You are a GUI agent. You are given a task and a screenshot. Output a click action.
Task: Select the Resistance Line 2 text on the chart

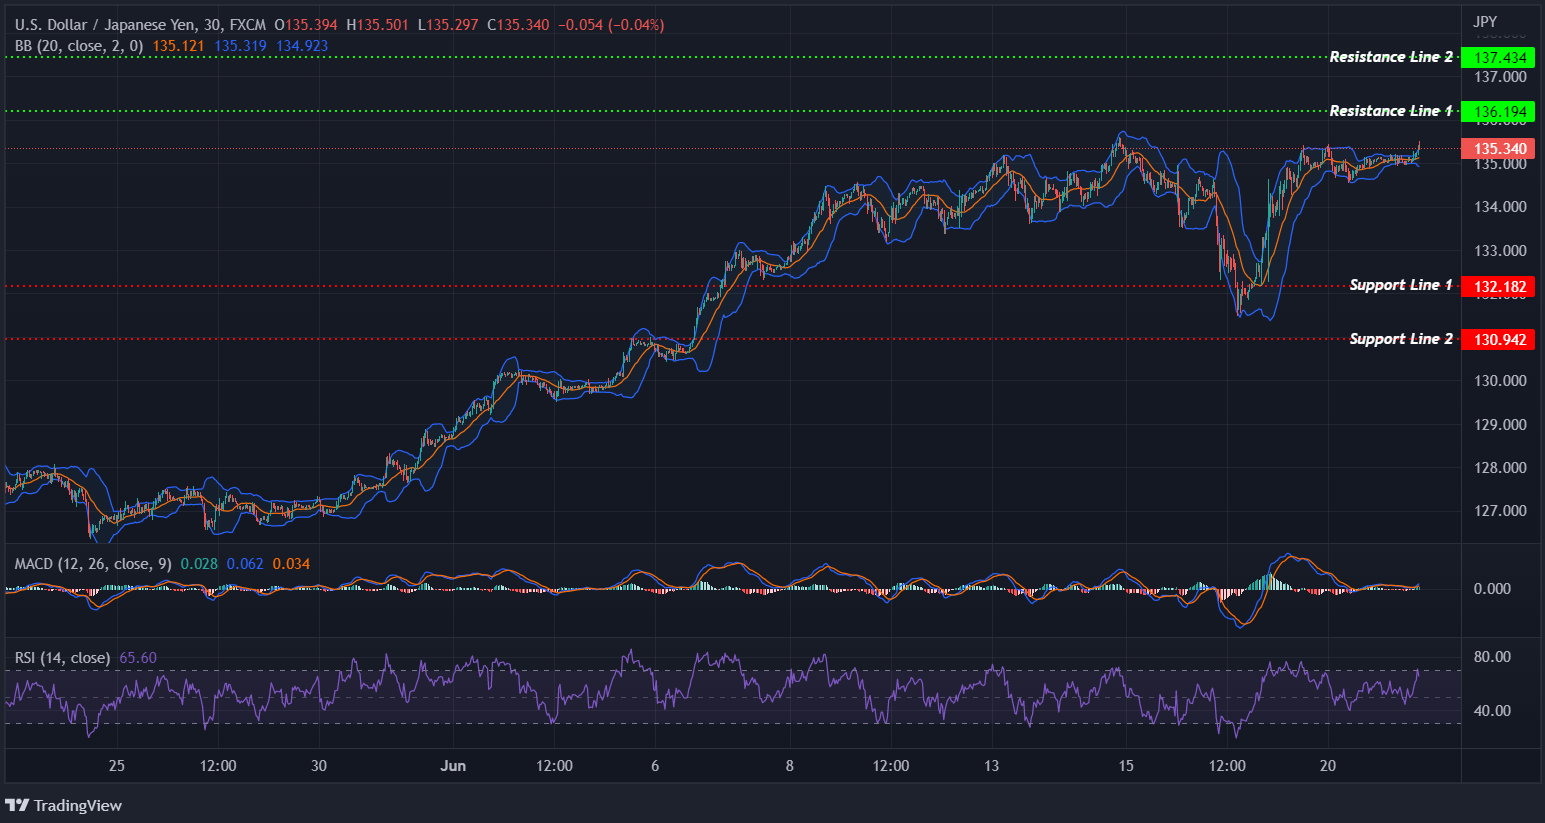click(1392, 57)
